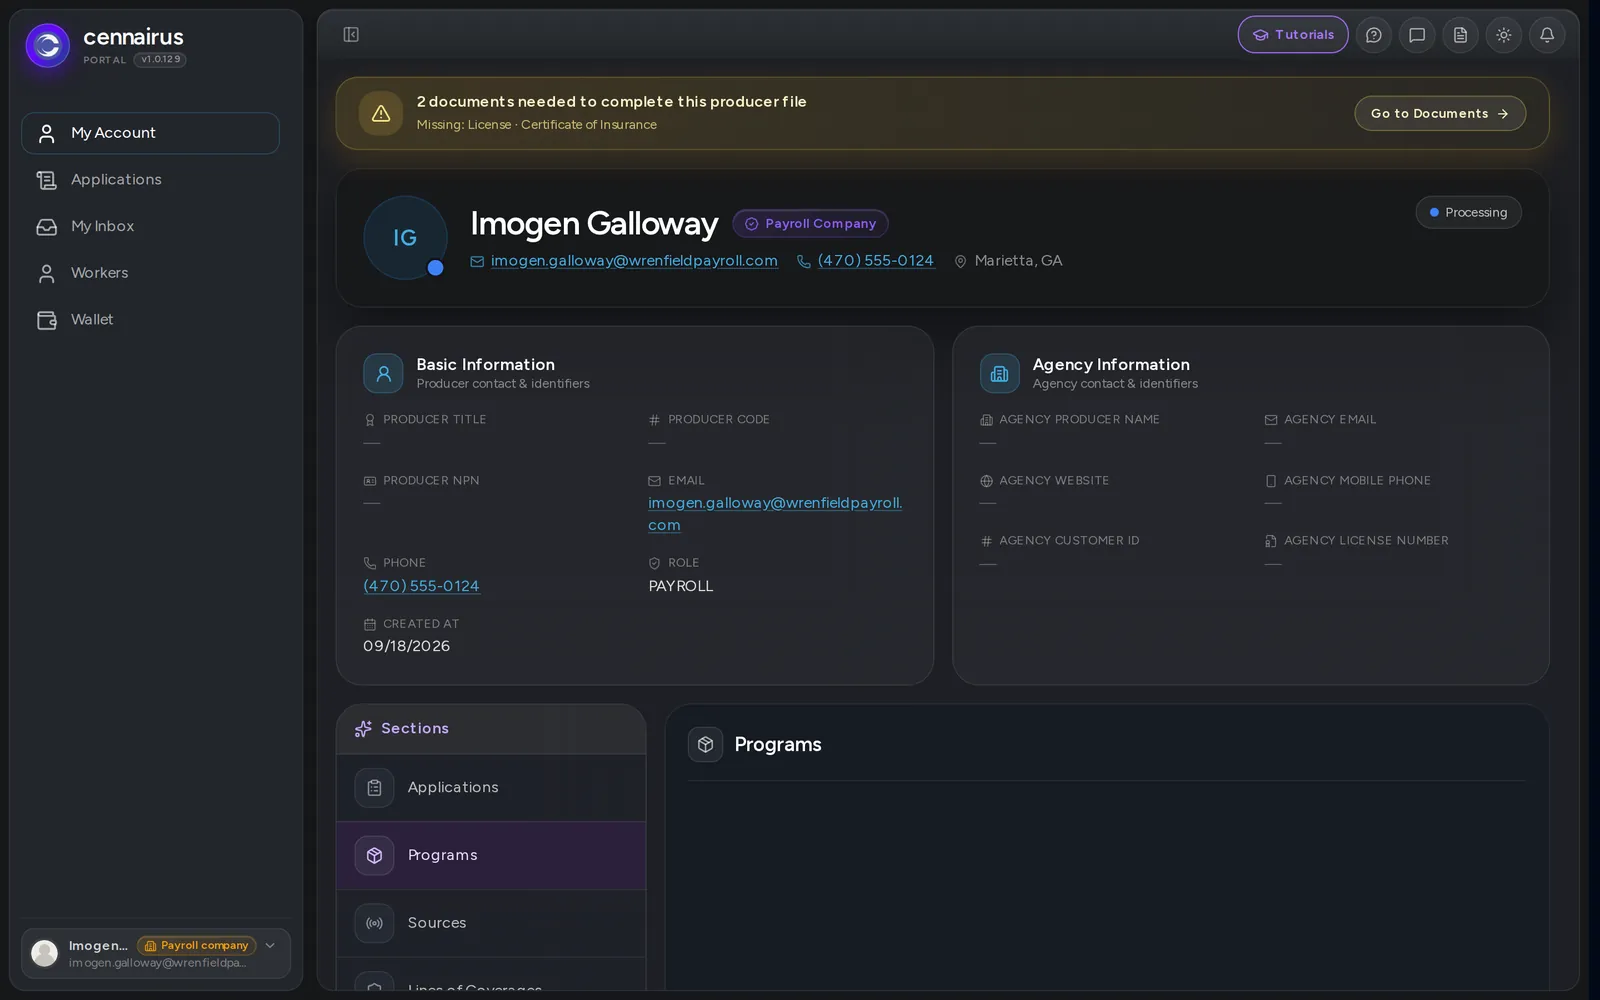Click the cennairus logo icon

tap(47, 46)
